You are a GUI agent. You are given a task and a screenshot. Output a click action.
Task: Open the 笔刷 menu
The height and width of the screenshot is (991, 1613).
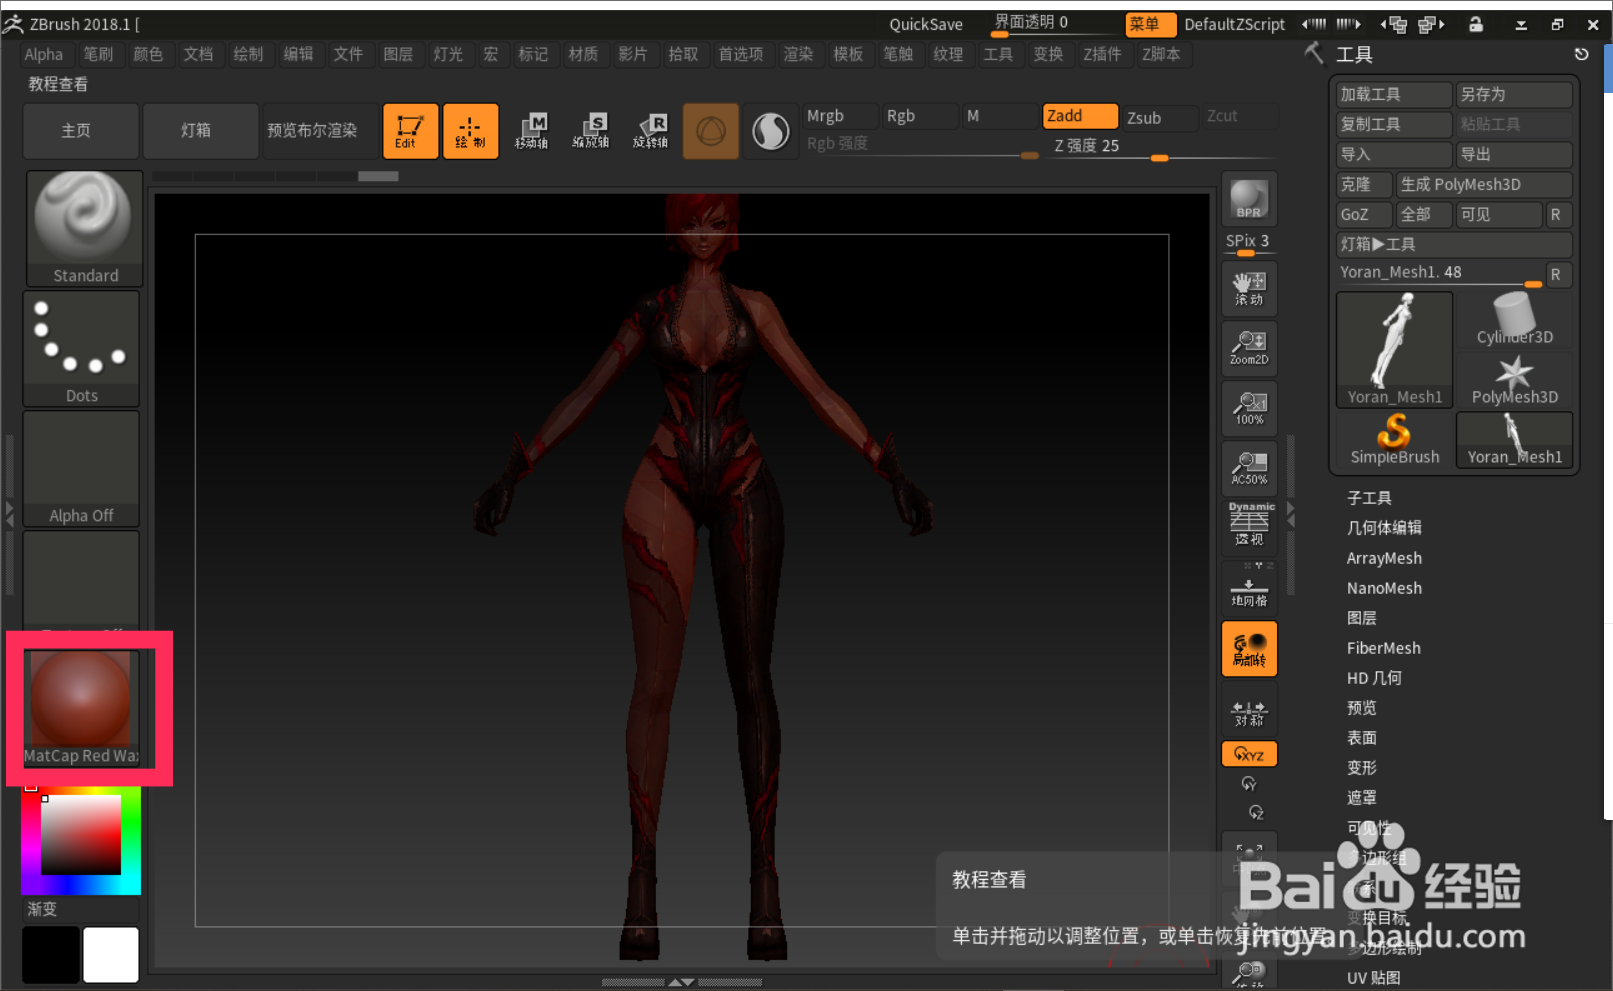(98, 54)
